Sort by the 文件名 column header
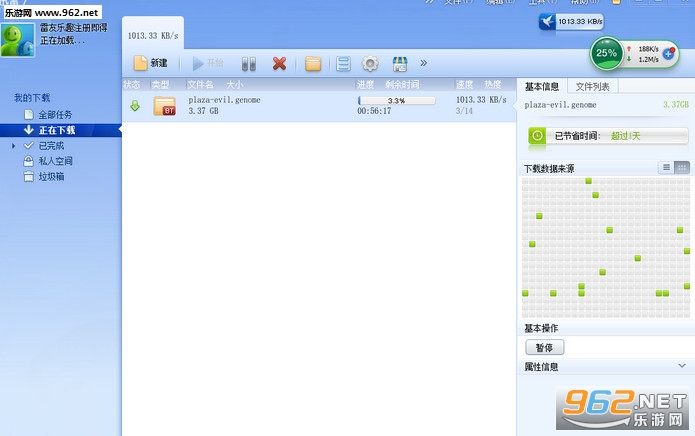This screenshot has width=695, height=436. point(200,85)
